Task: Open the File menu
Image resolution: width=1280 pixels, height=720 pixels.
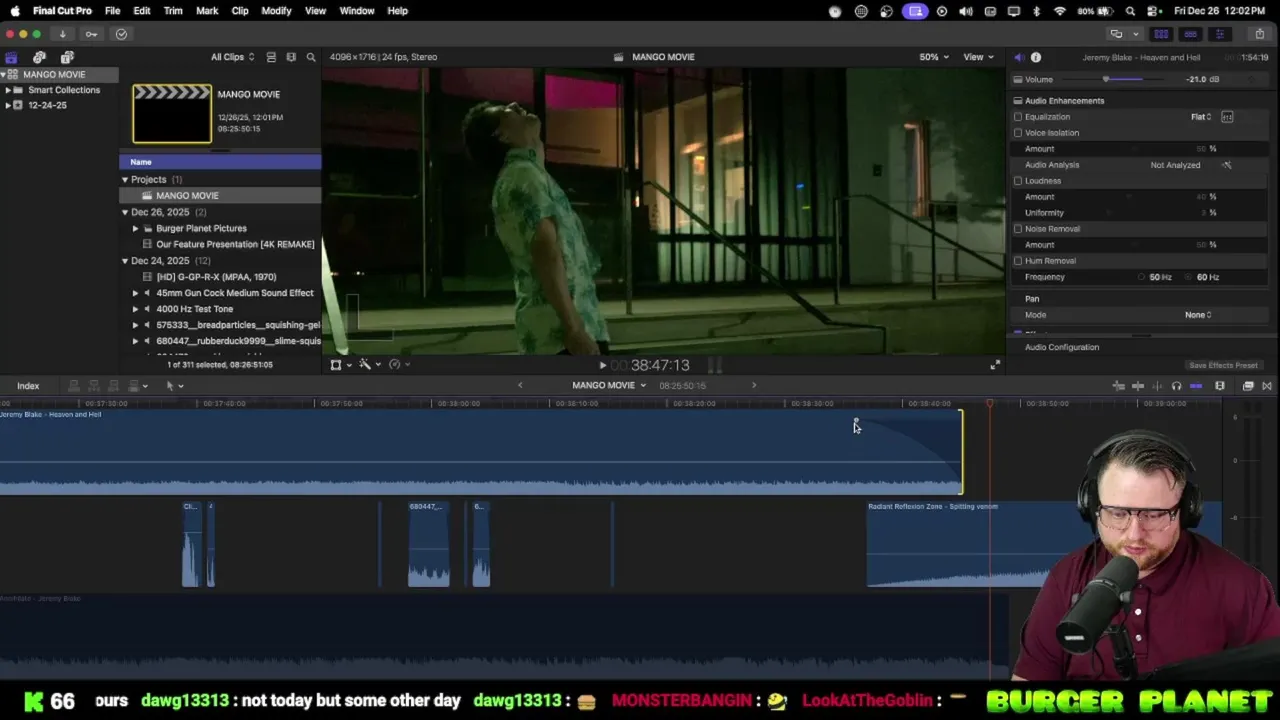Action: [112, 11]
